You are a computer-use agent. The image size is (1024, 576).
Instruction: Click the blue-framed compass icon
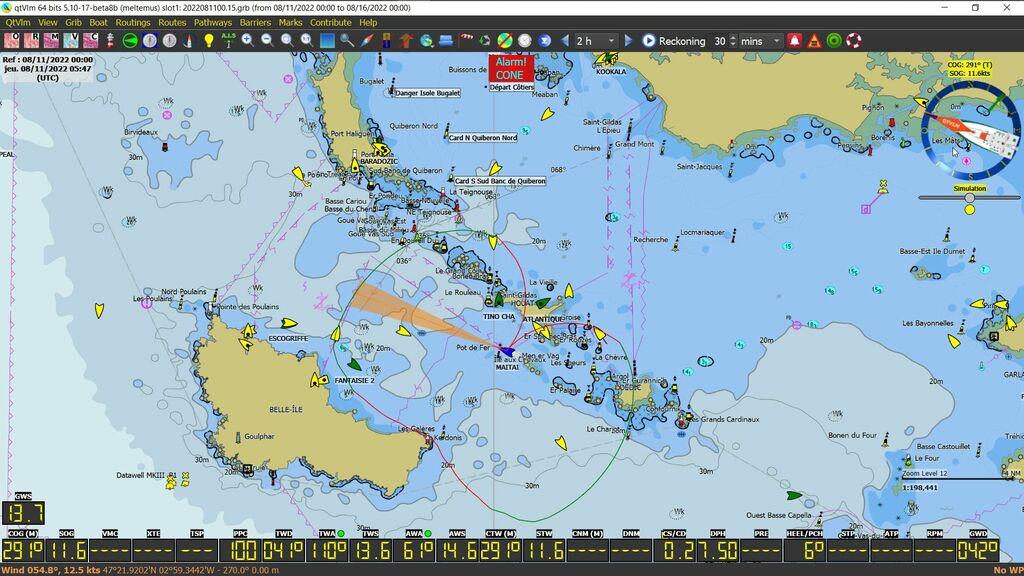pyautogui.click(x=150, y=40)
